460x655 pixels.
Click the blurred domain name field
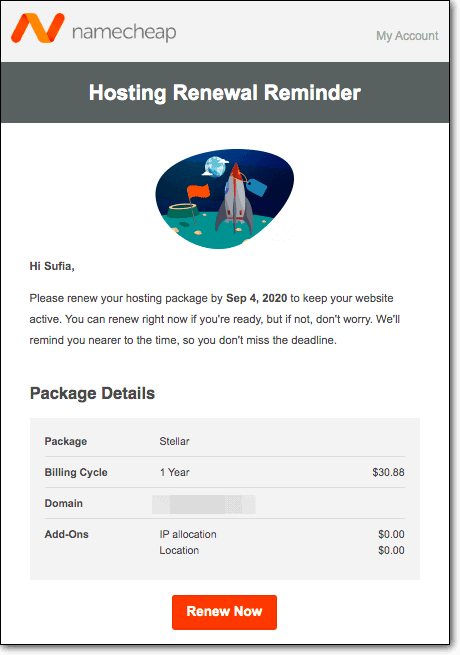coord(203,504)
